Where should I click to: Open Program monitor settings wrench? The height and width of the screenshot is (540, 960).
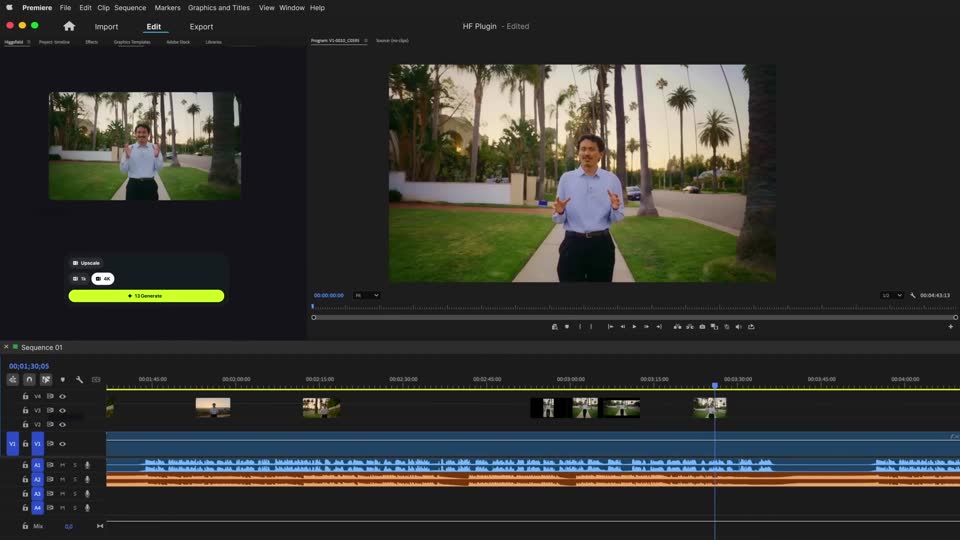(x=913, y=295)
